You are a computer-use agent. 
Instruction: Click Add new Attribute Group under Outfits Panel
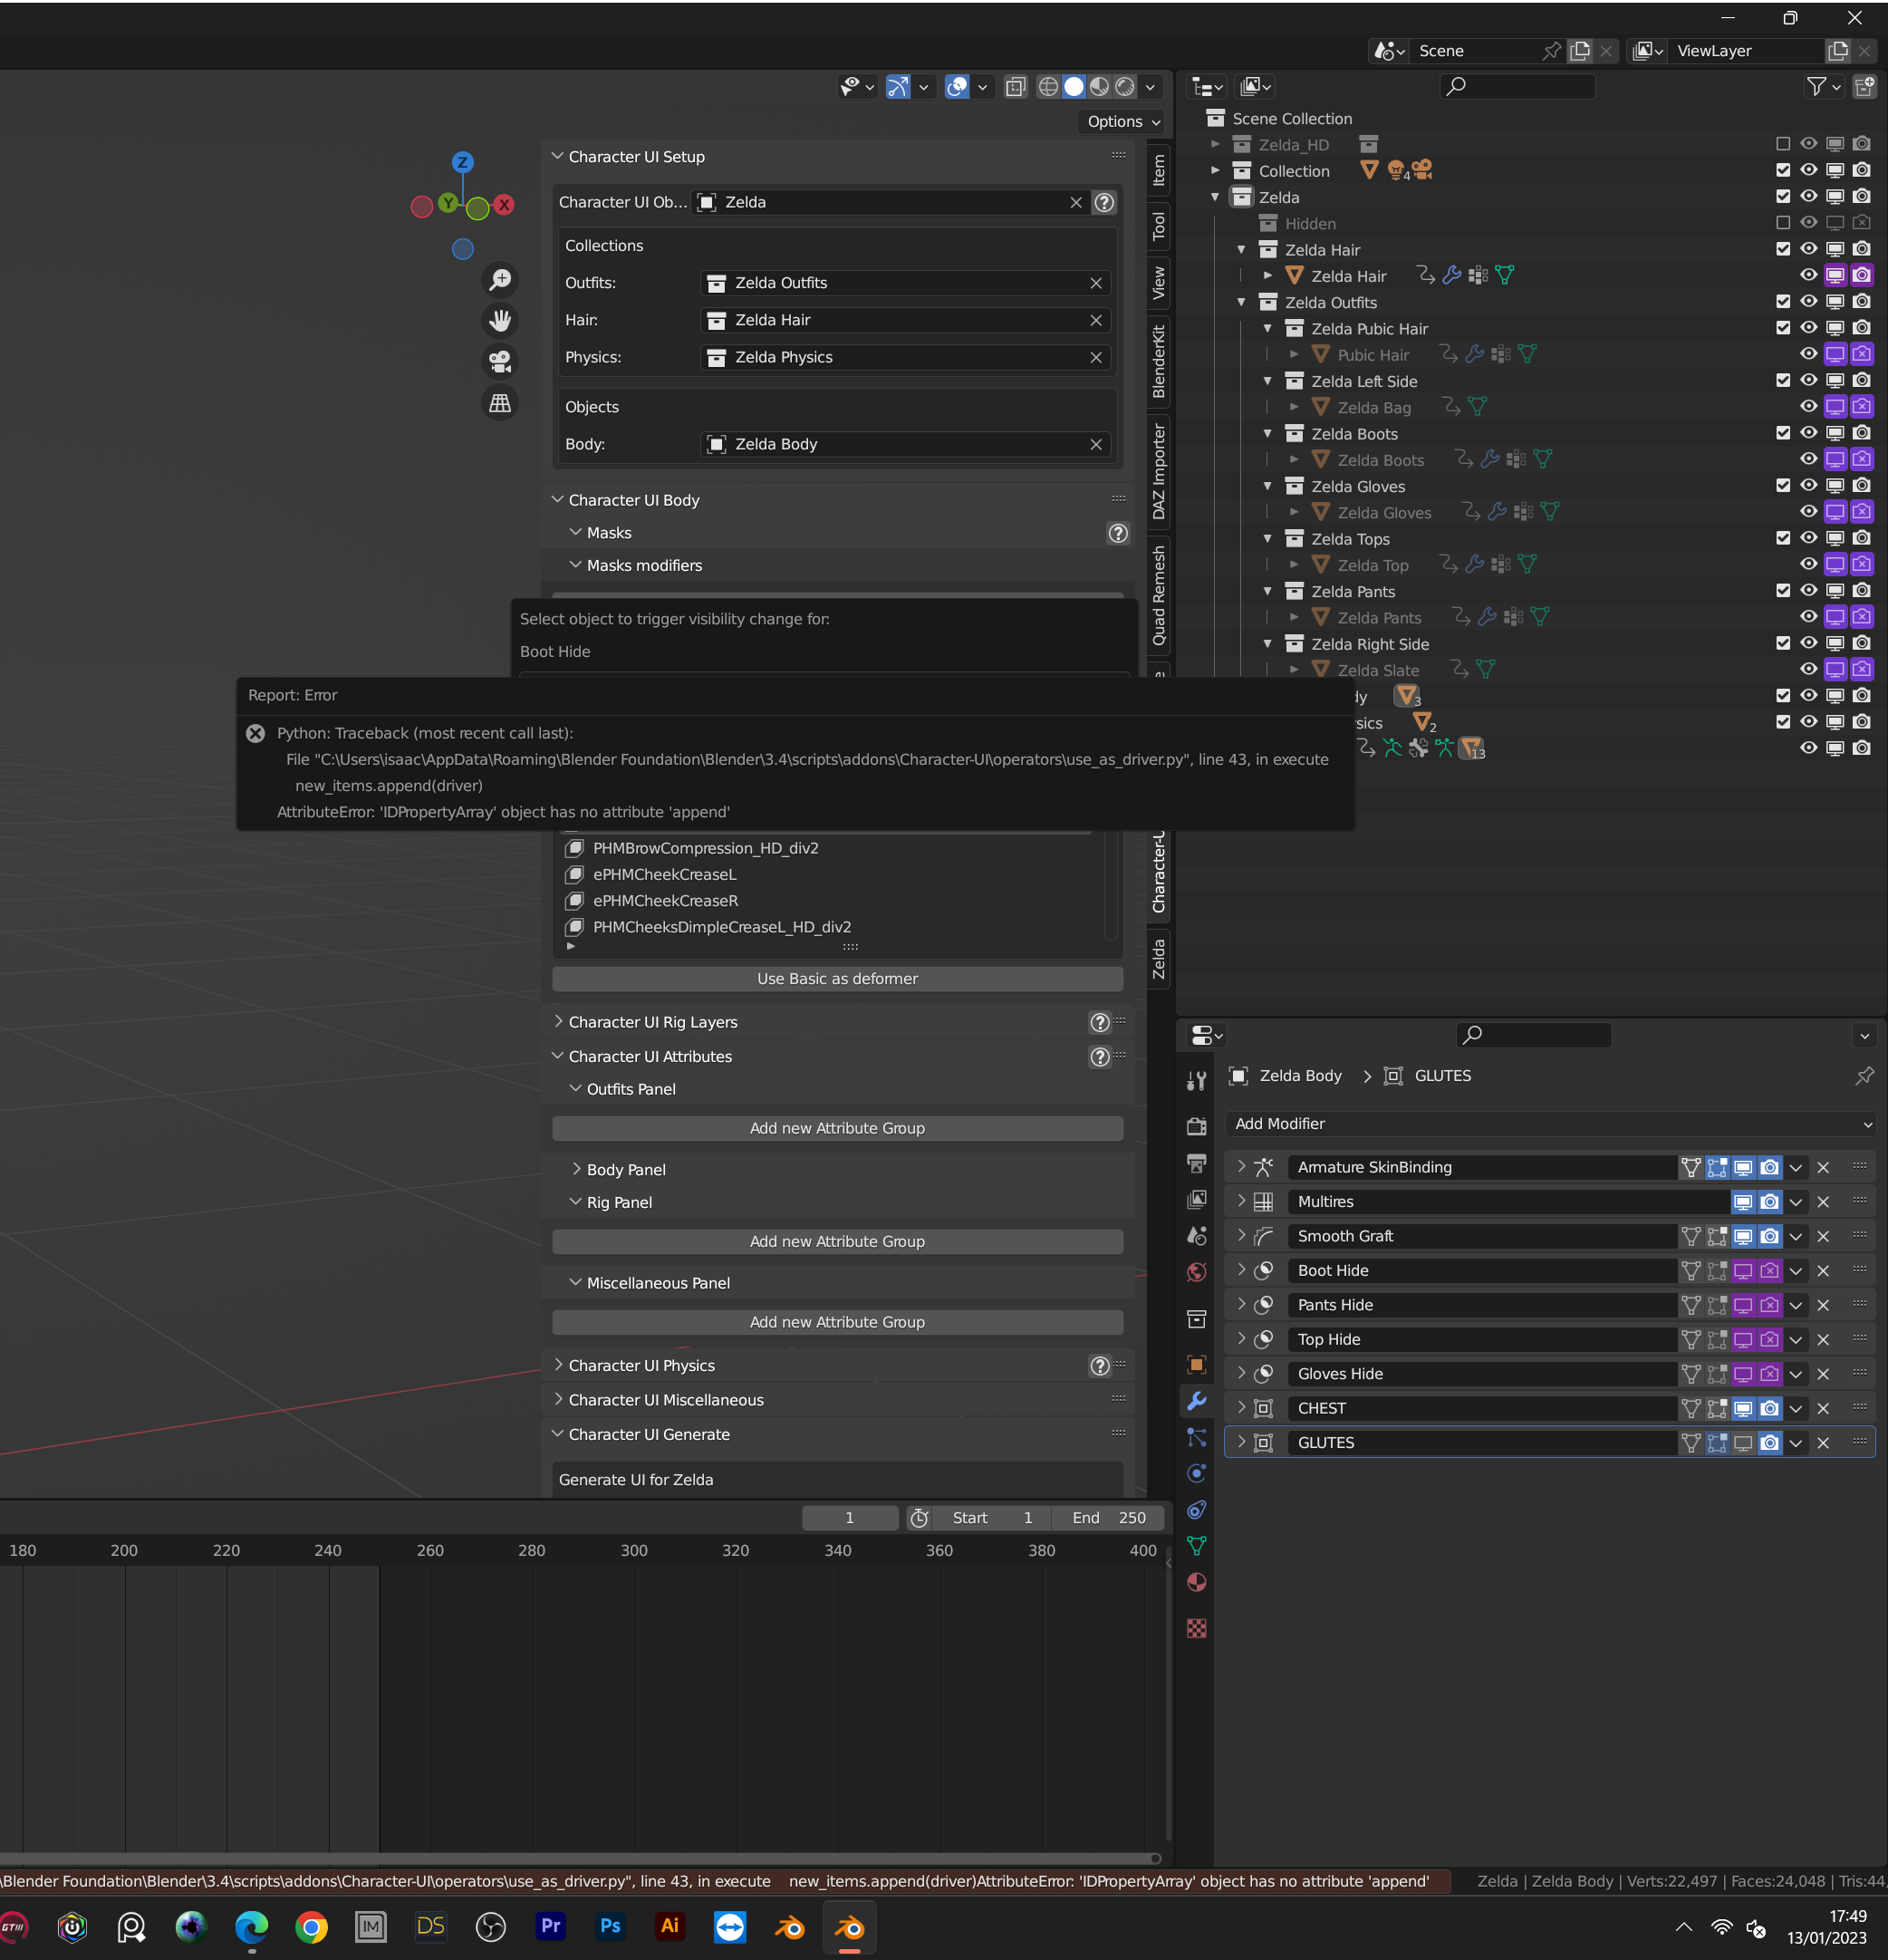pyautogui.click(x=837, y=1128)
